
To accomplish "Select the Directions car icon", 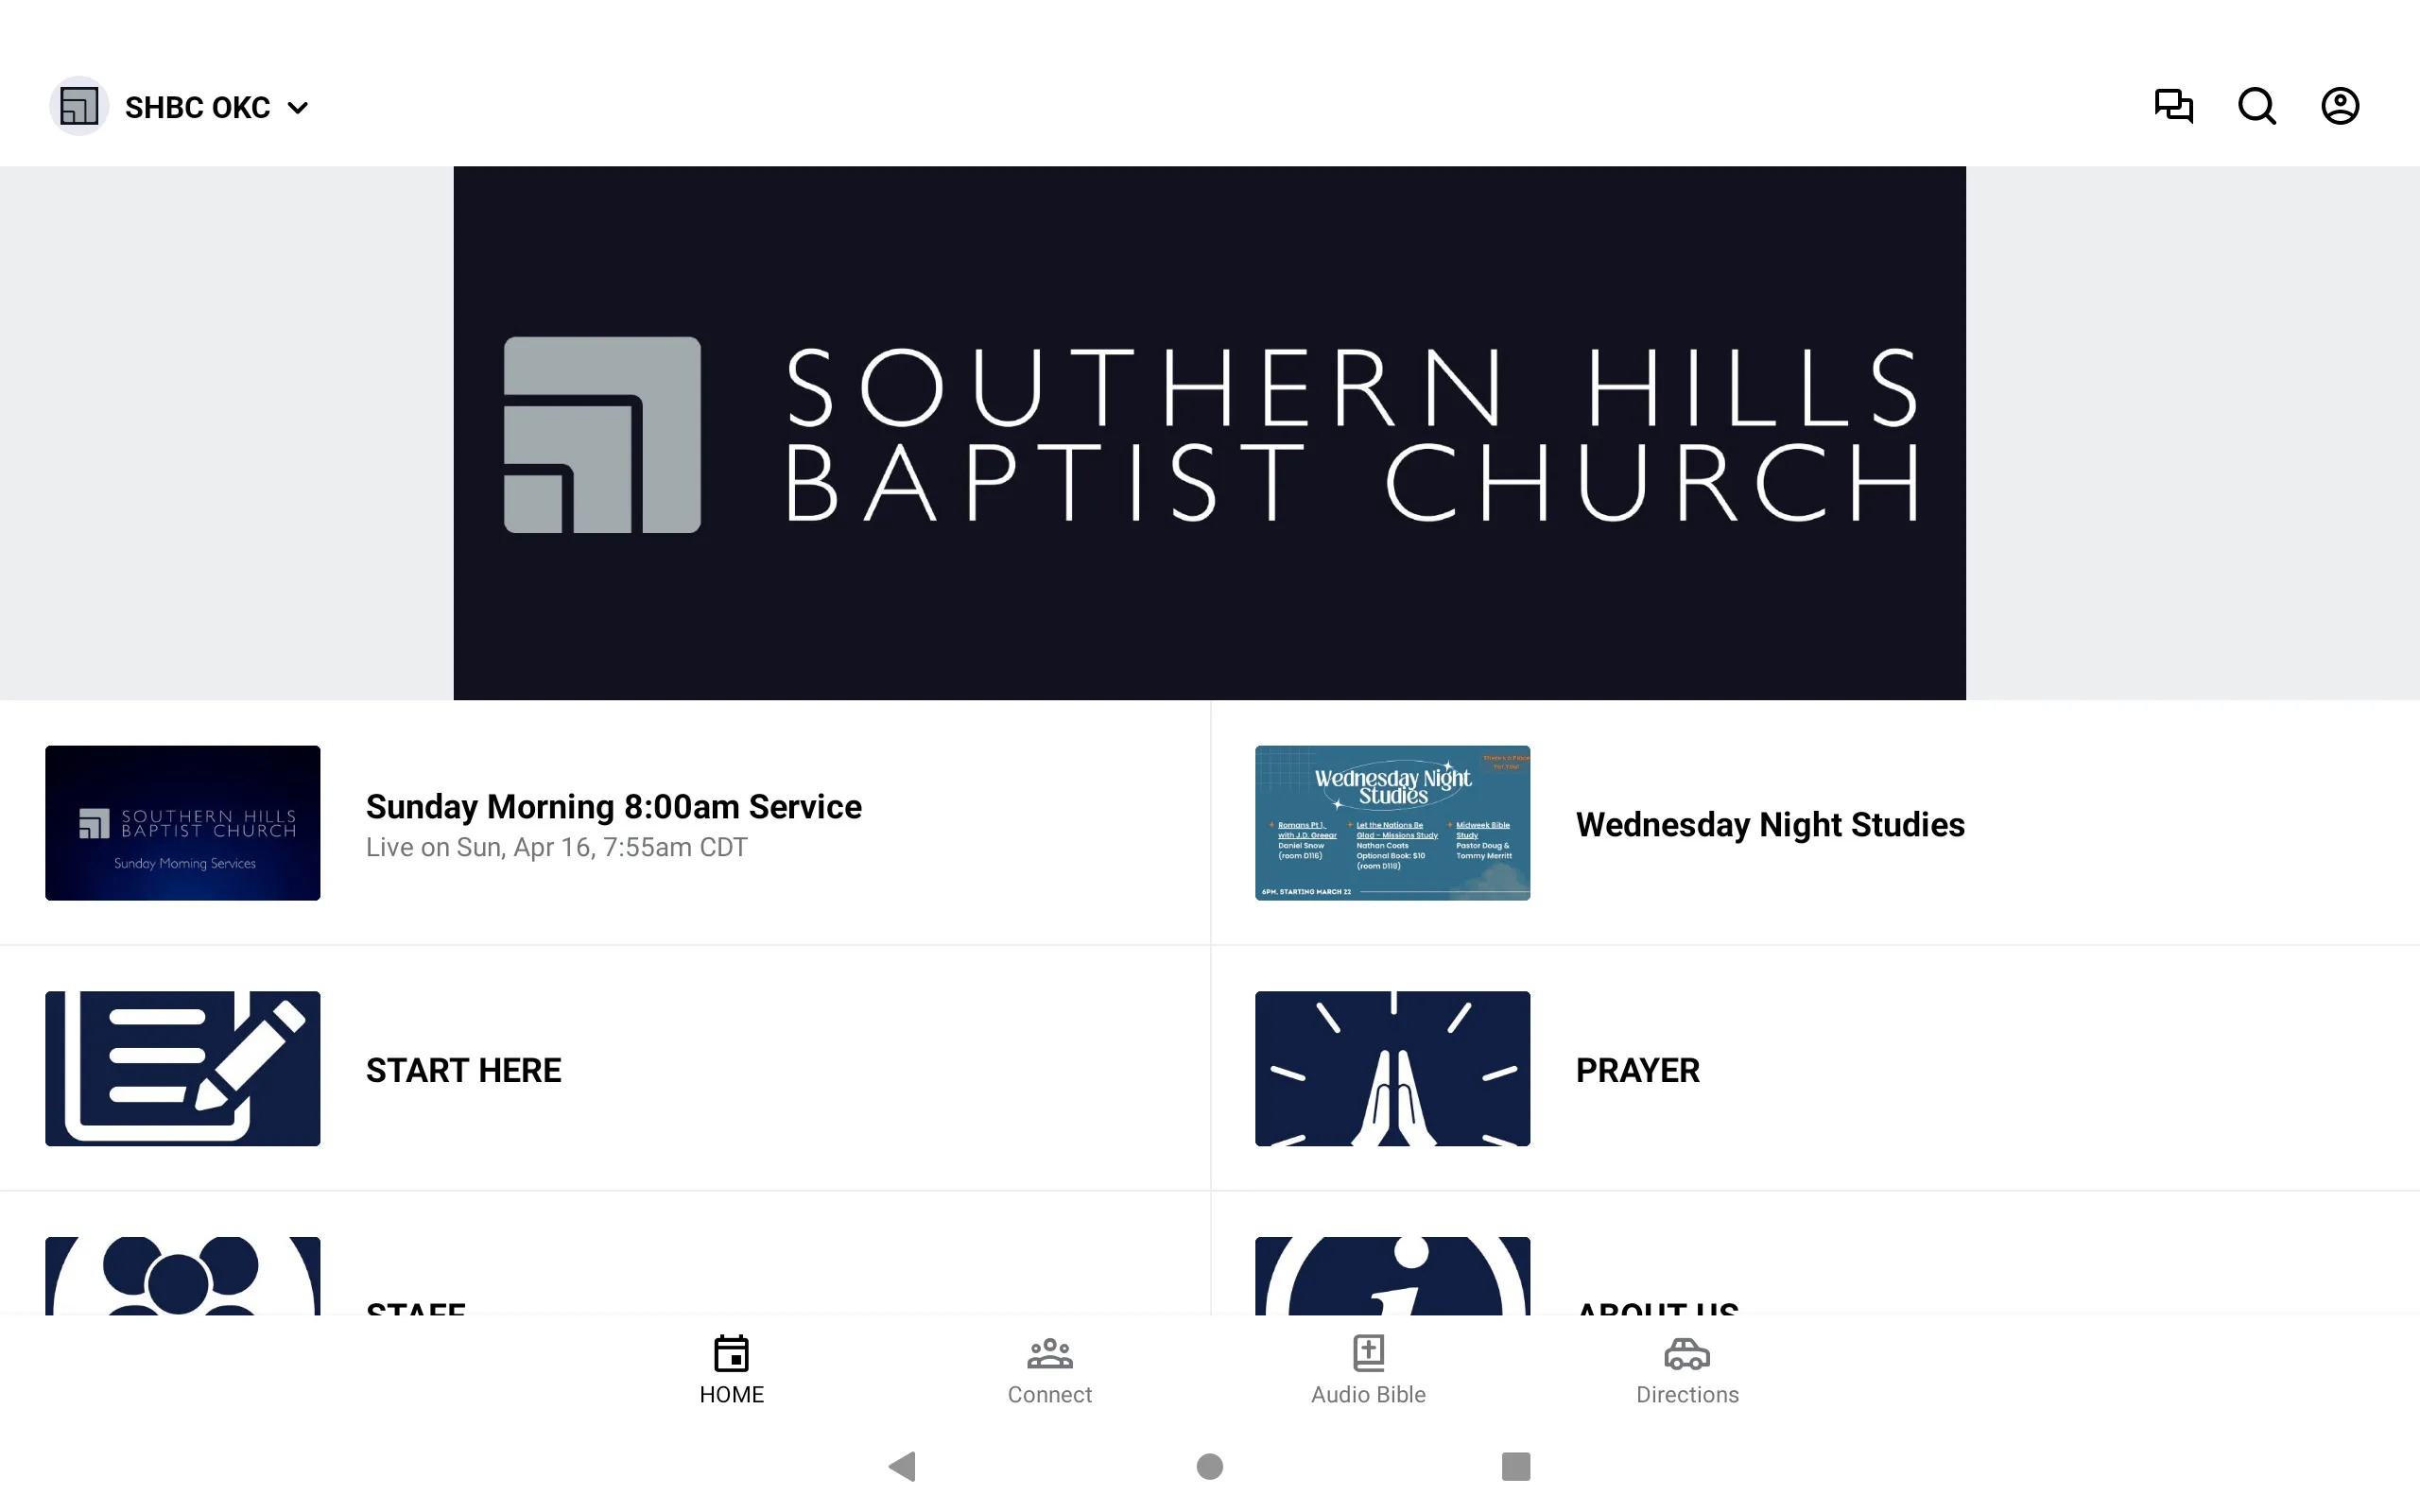I will pyautogui.click(x=1686, y=1353).
